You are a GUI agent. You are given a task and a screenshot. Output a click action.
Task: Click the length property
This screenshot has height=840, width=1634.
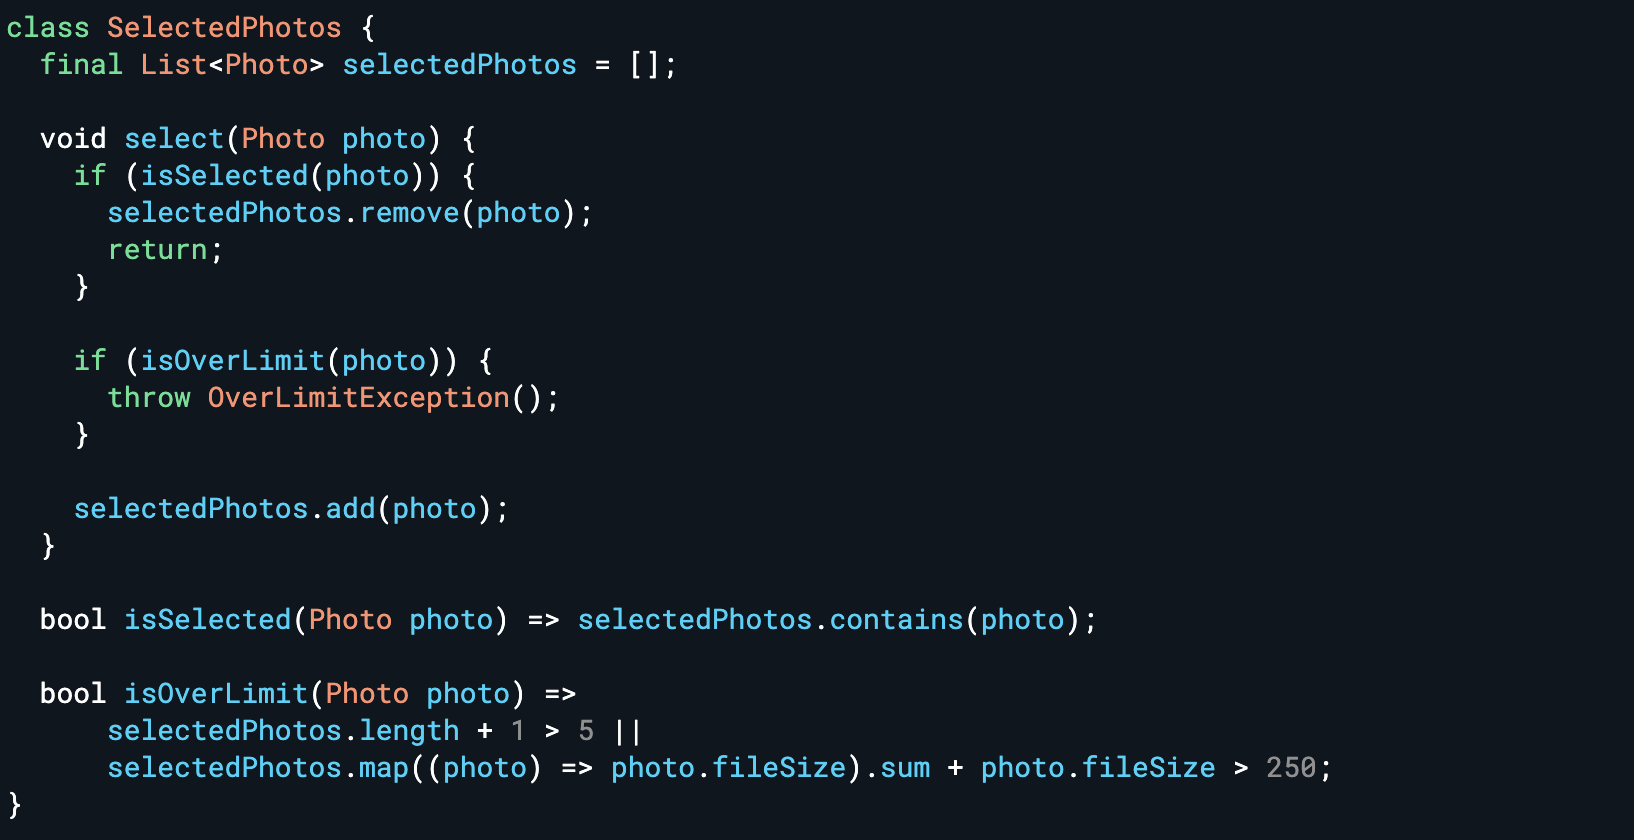pos(409,731)
